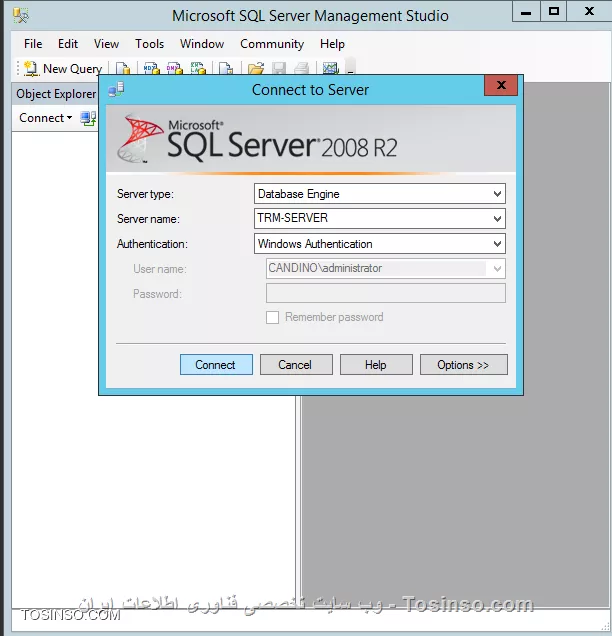The image size is (612, 636).
Task: Click the Management Studio app icon in title bar
Action: [x=21, y=15]
